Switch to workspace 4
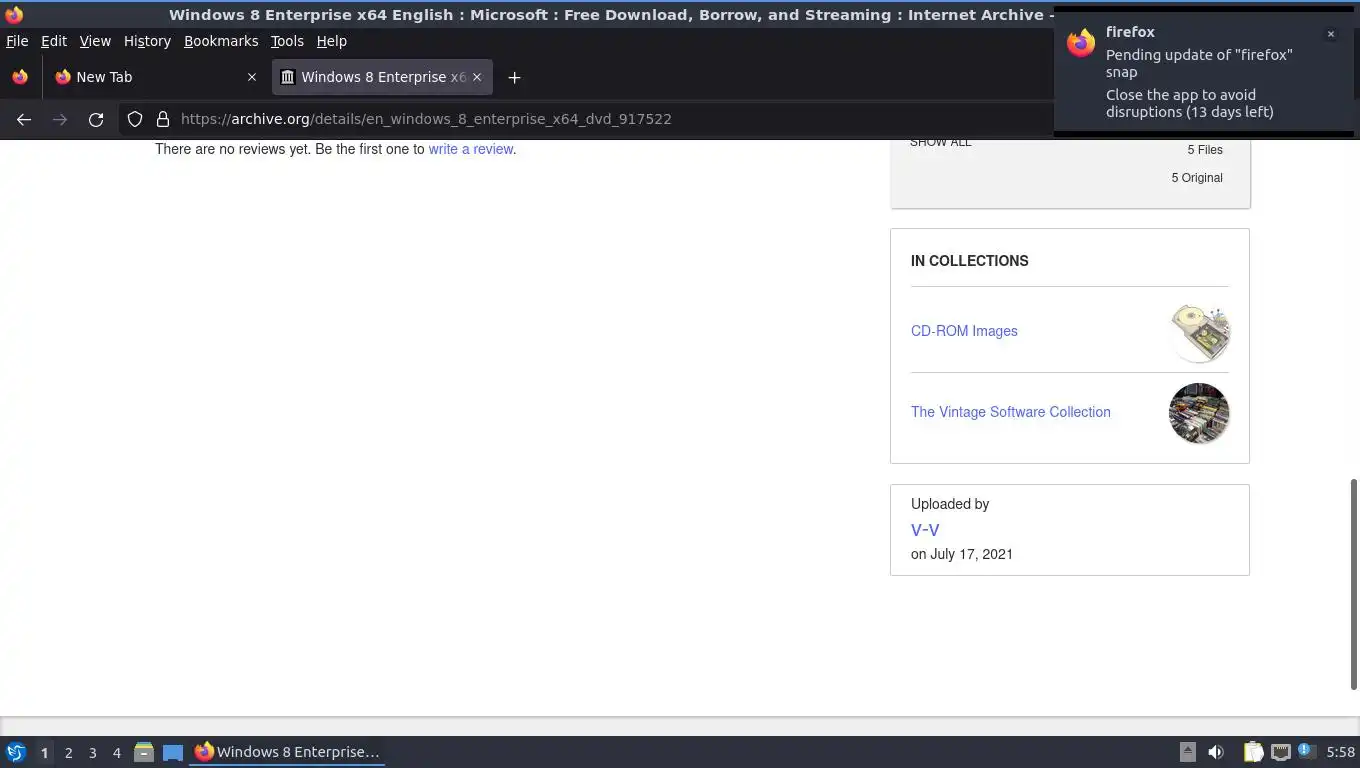Image resolution: width=1360 pixels, height=768 pixels. [x=116, y=753]
